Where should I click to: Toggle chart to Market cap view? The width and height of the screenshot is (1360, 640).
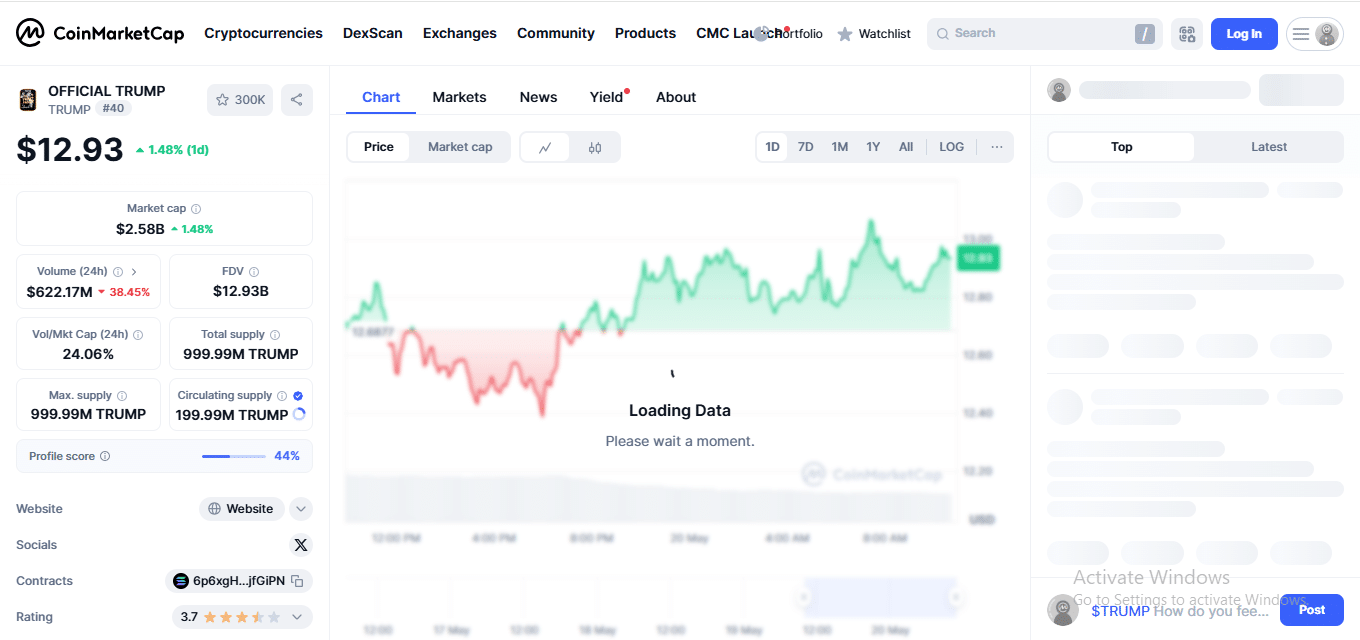point(460,147)
